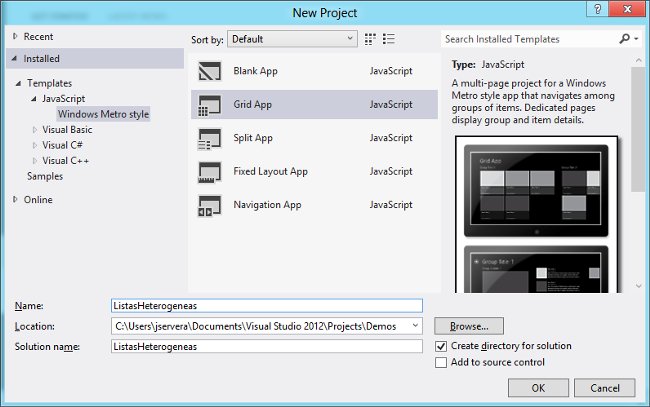Select the Grid App template icon
Screen dimensions: 650x407
click(x=209, y=105)
